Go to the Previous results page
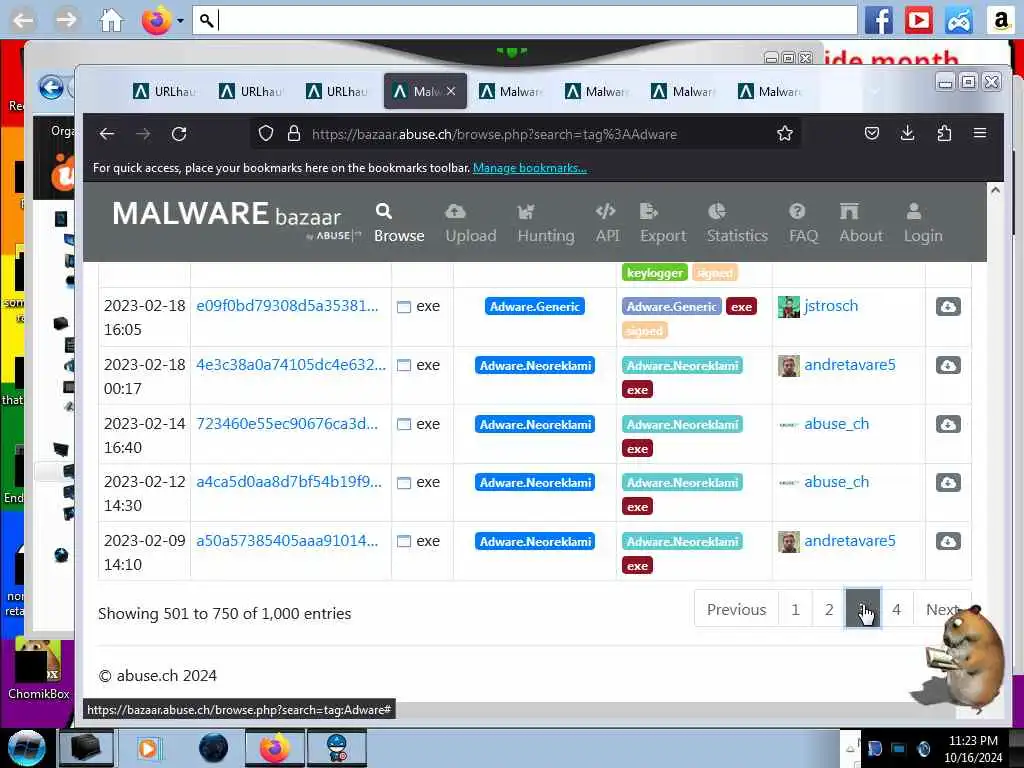This screenshot has height=768, width=1024. [737, 609]
